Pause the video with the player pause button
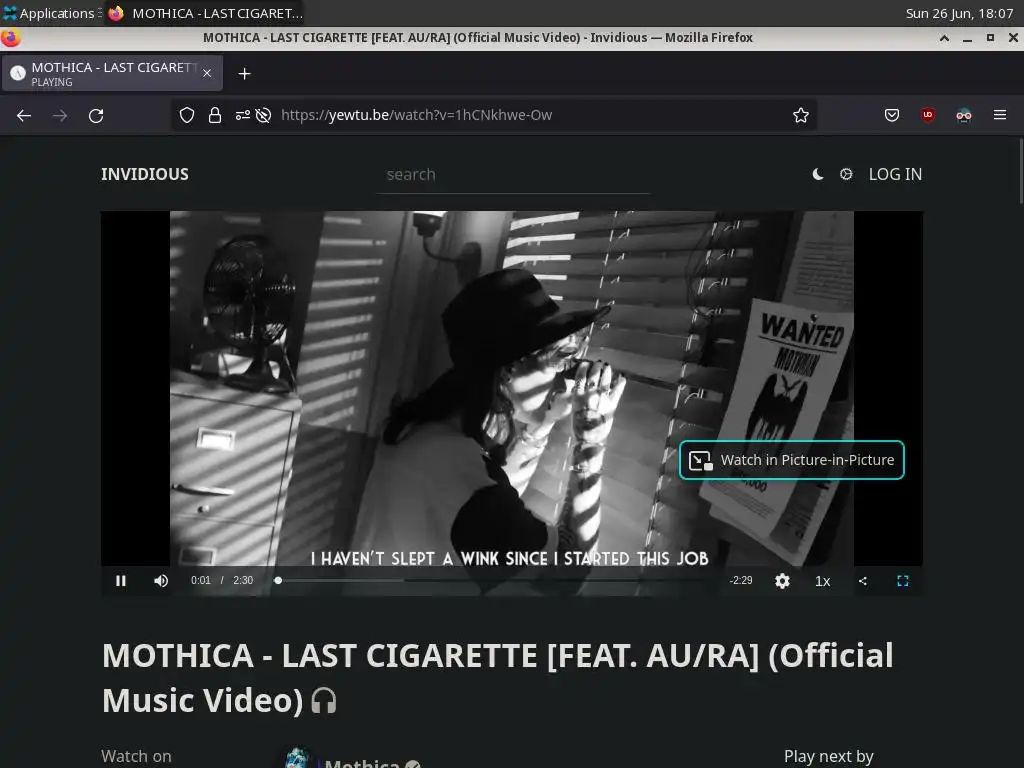The height and width of the screenshot is (768, 1024). click(121, 581)
